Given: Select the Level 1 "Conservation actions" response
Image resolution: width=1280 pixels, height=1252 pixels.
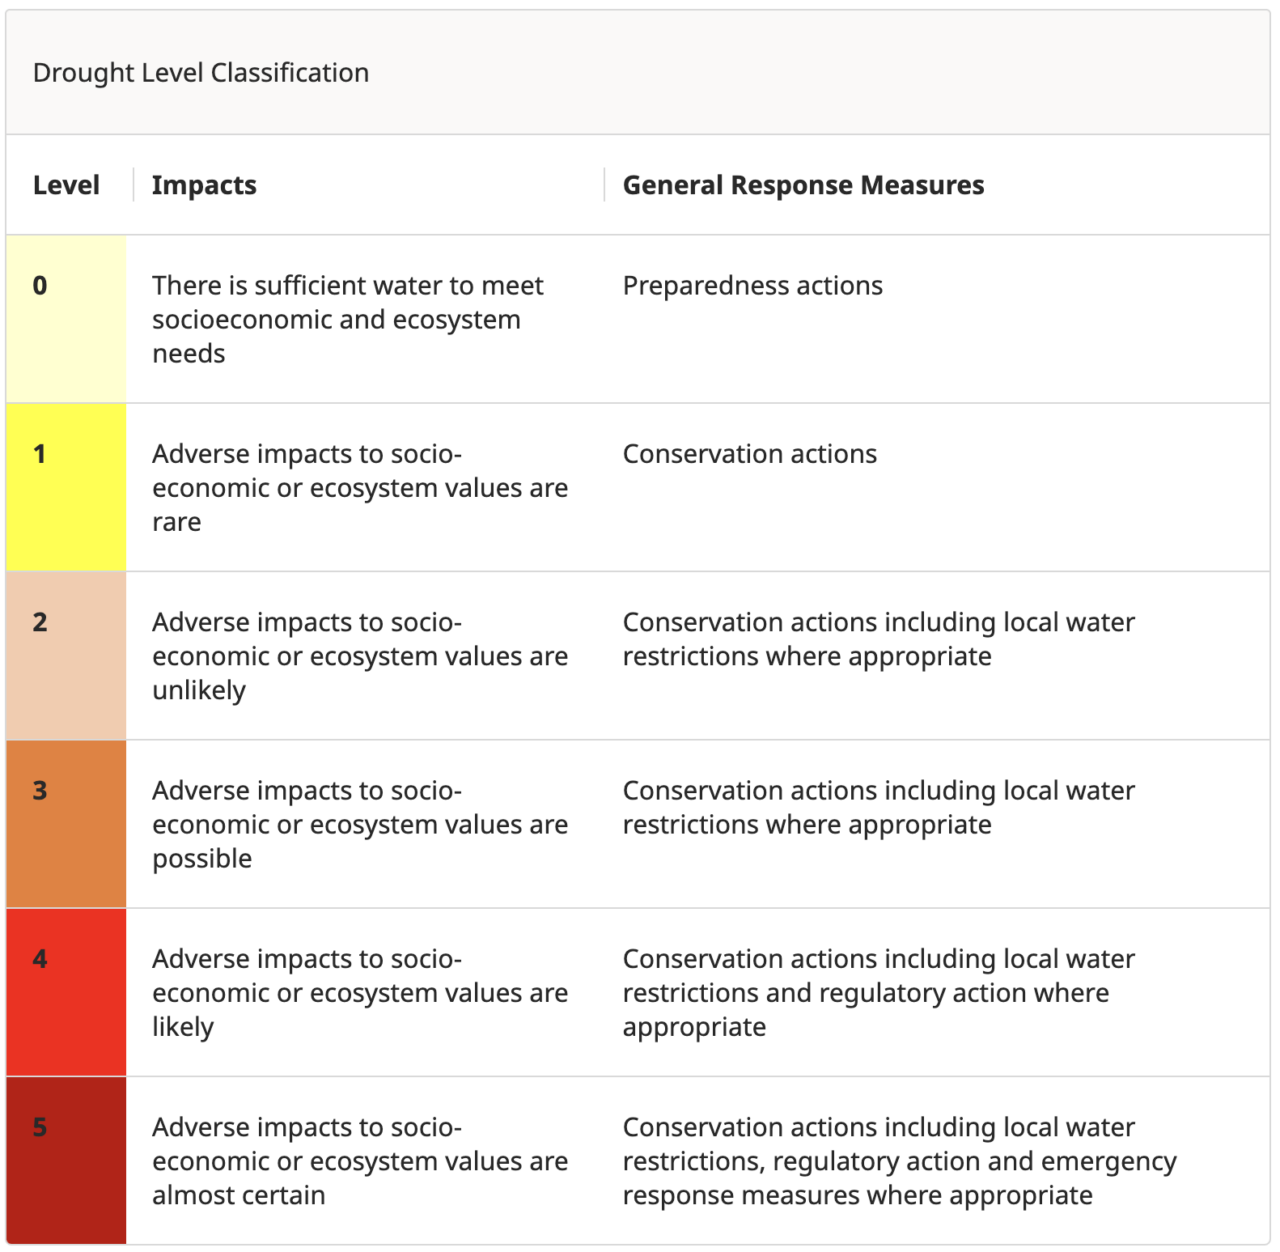Looking at the screenshot, I should 749,454.
